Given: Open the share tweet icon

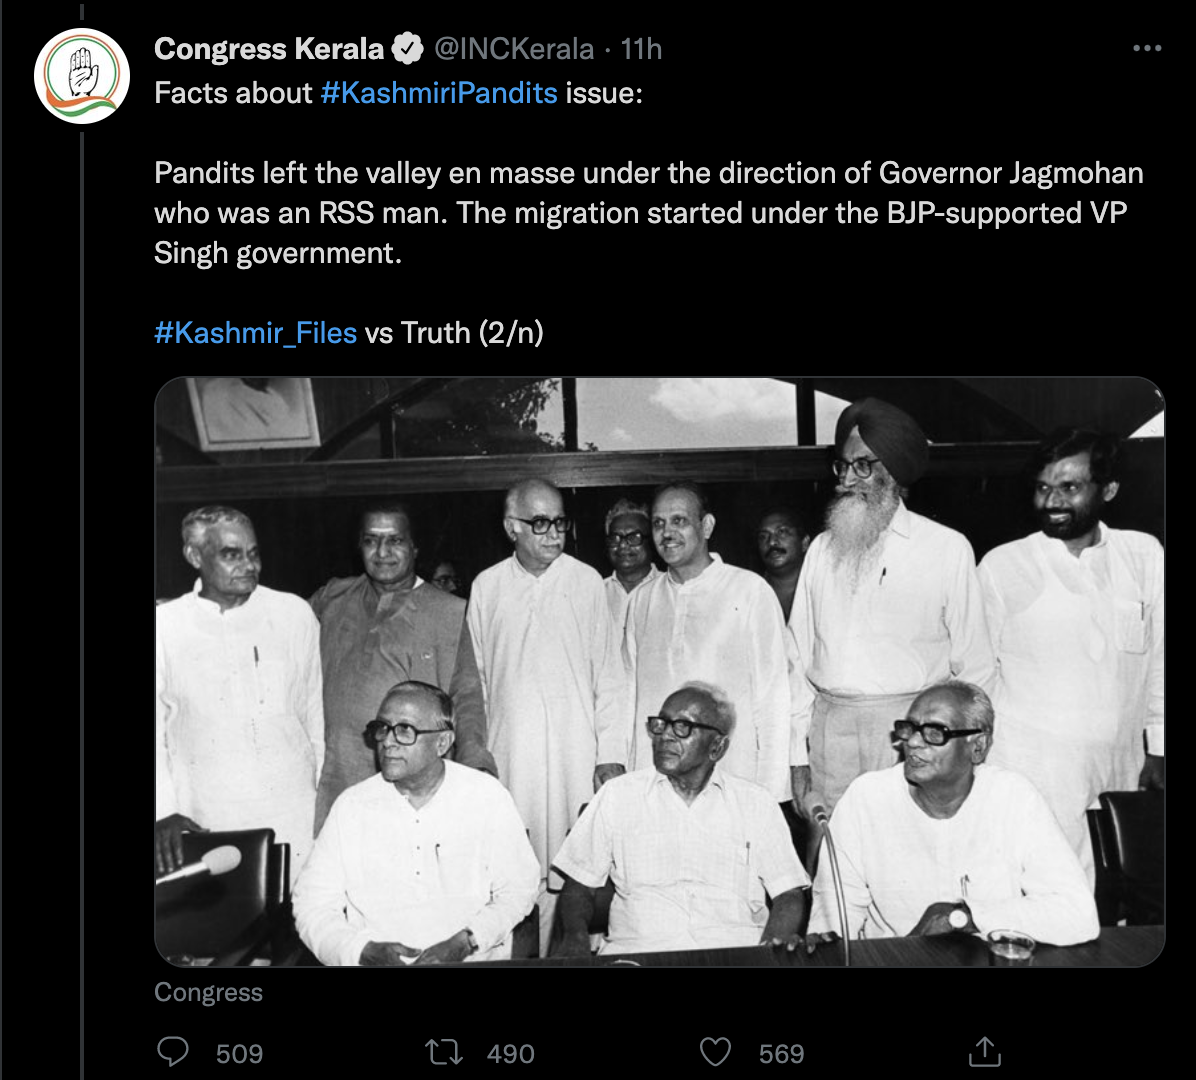Looking at the screenshot, I should pyautogui.click(x=984, y=1052).
